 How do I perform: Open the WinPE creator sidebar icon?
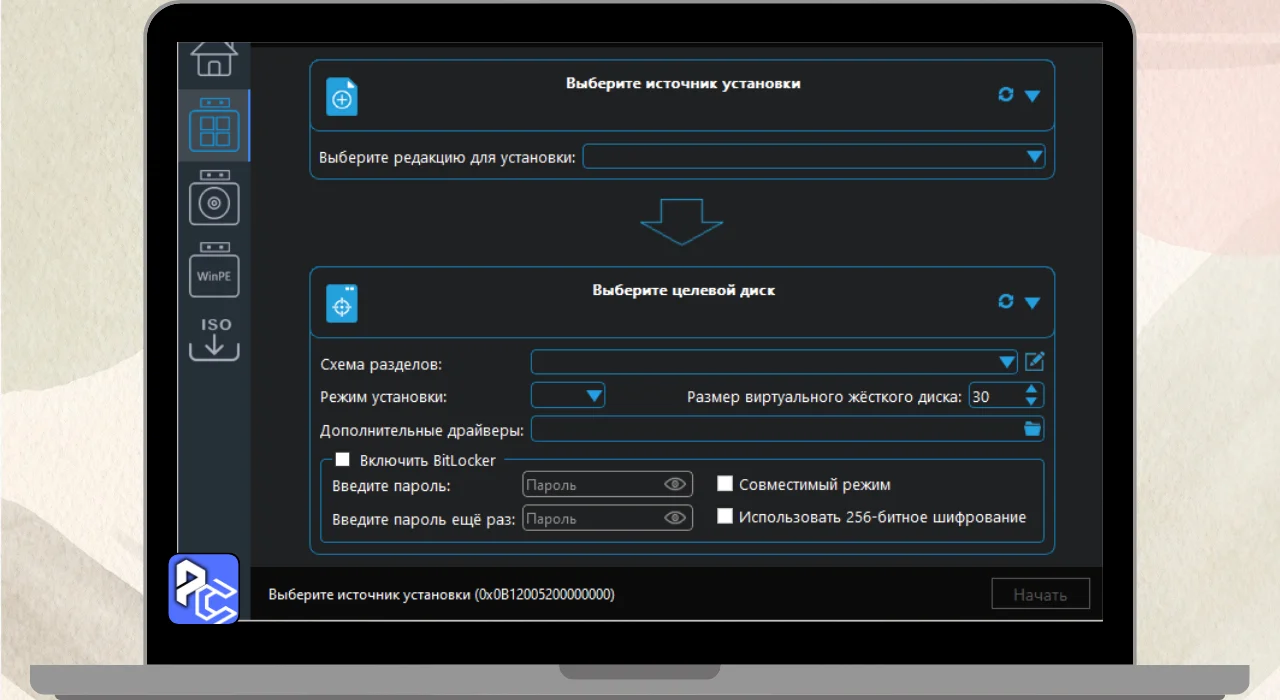point(214,270)
